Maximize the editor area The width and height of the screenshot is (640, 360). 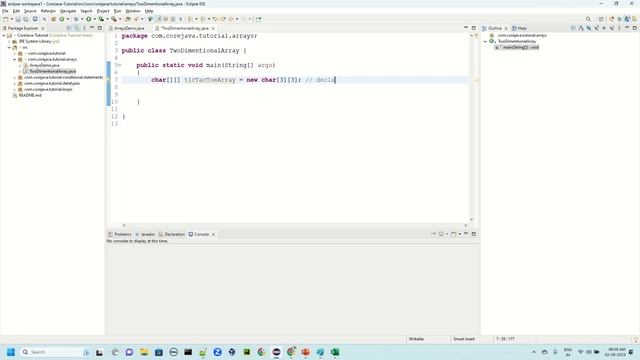(x=473, y=28)
